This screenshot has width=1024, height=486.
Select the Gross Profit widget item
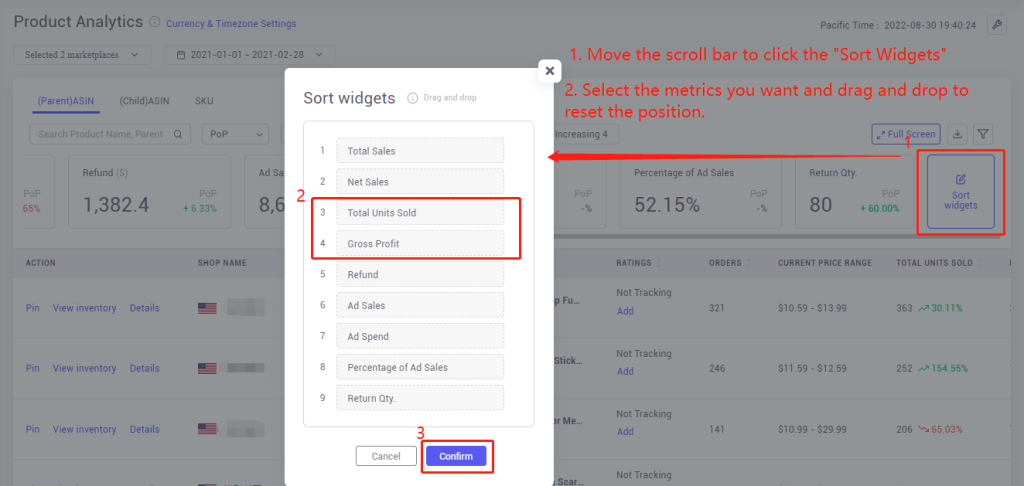(420, 244)
